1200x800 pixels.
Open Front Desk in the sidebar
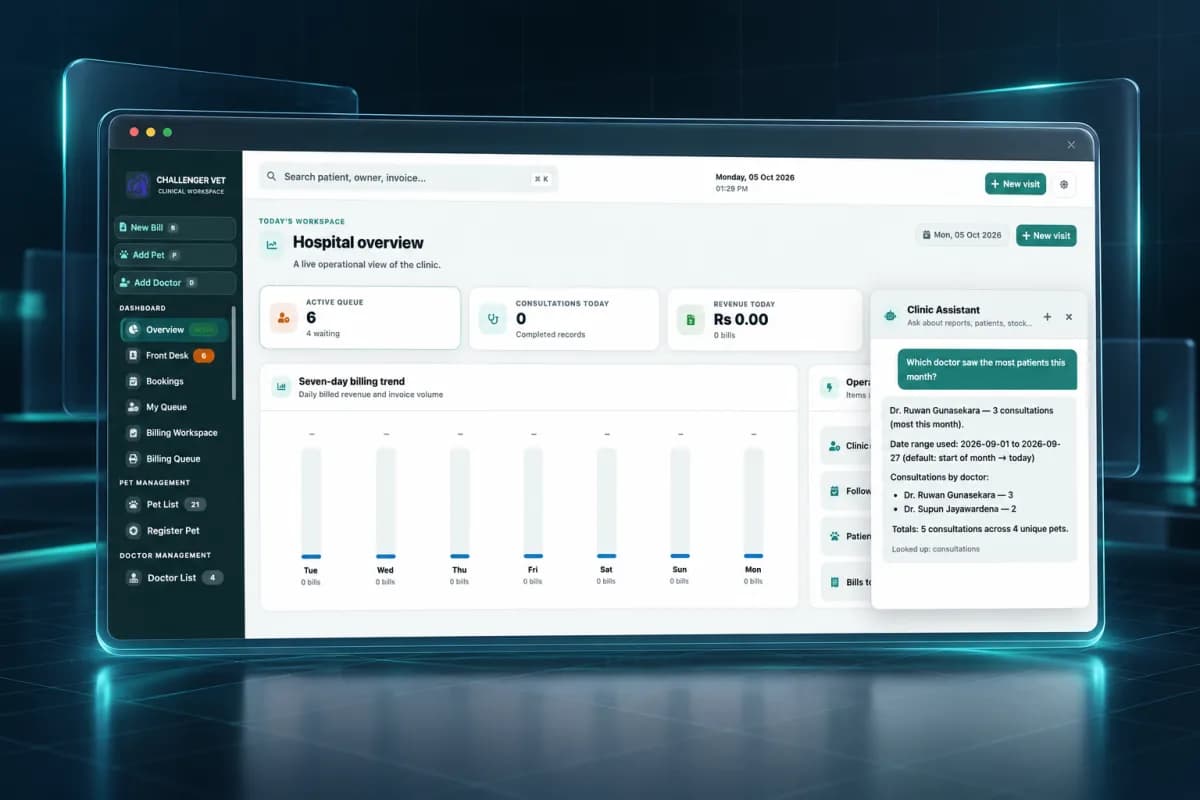click(174, 356)
